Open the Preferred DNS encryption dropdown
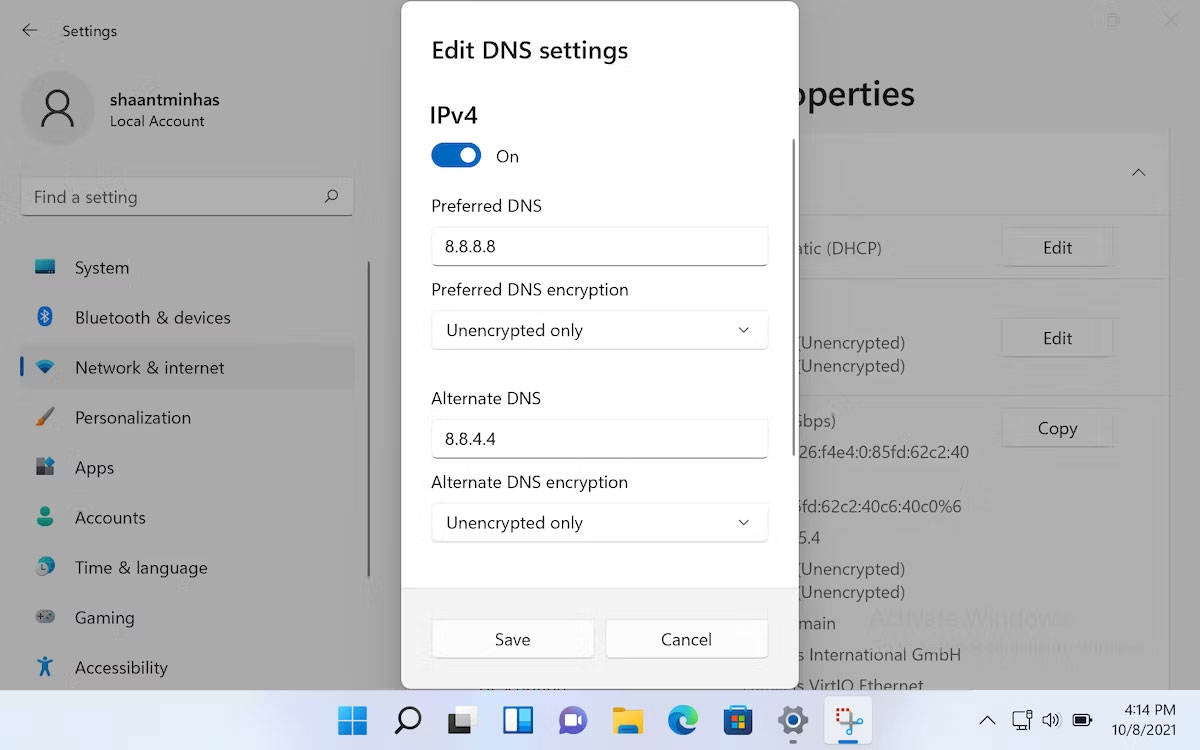Viewport: 1200px width, 750px height. click(599, 330)
